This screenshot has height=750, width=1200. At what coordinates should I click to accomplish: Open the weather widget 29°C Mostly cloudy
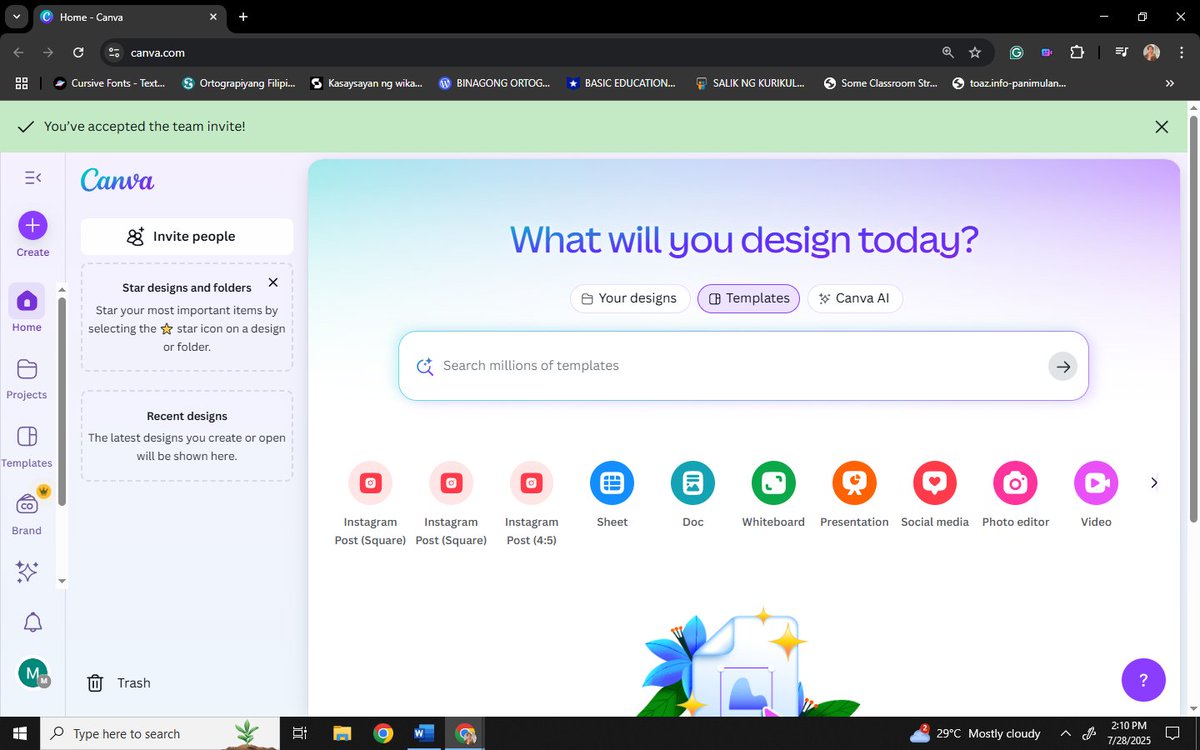[975, 733]
